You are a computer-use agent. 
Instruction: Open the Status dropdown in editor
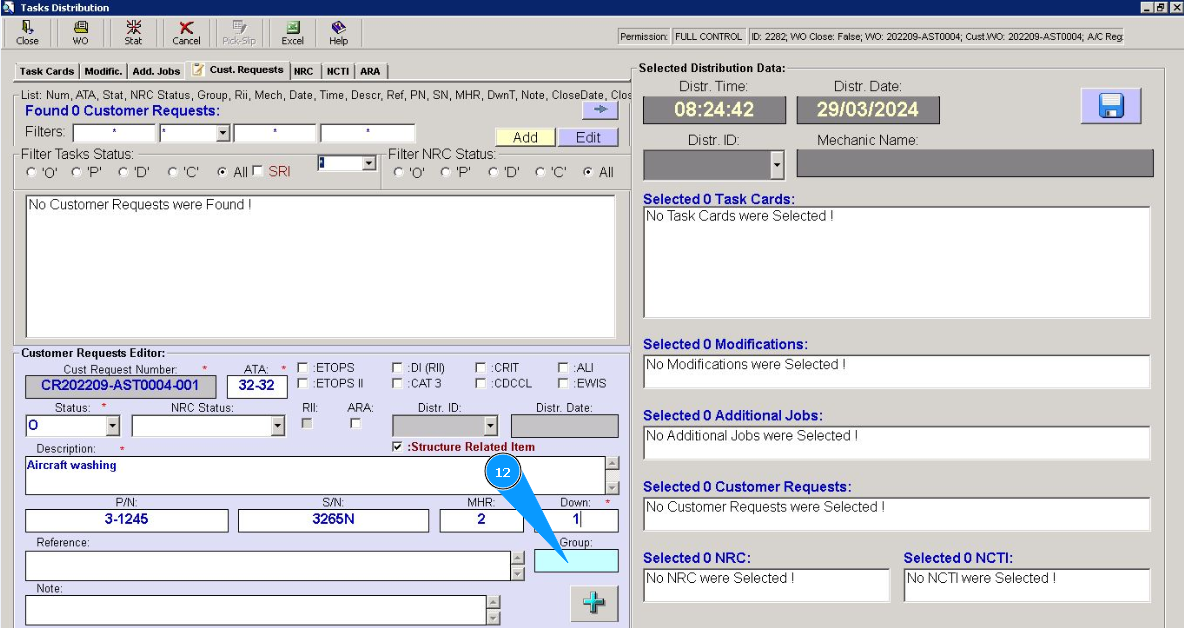click(x=112, y=426)
